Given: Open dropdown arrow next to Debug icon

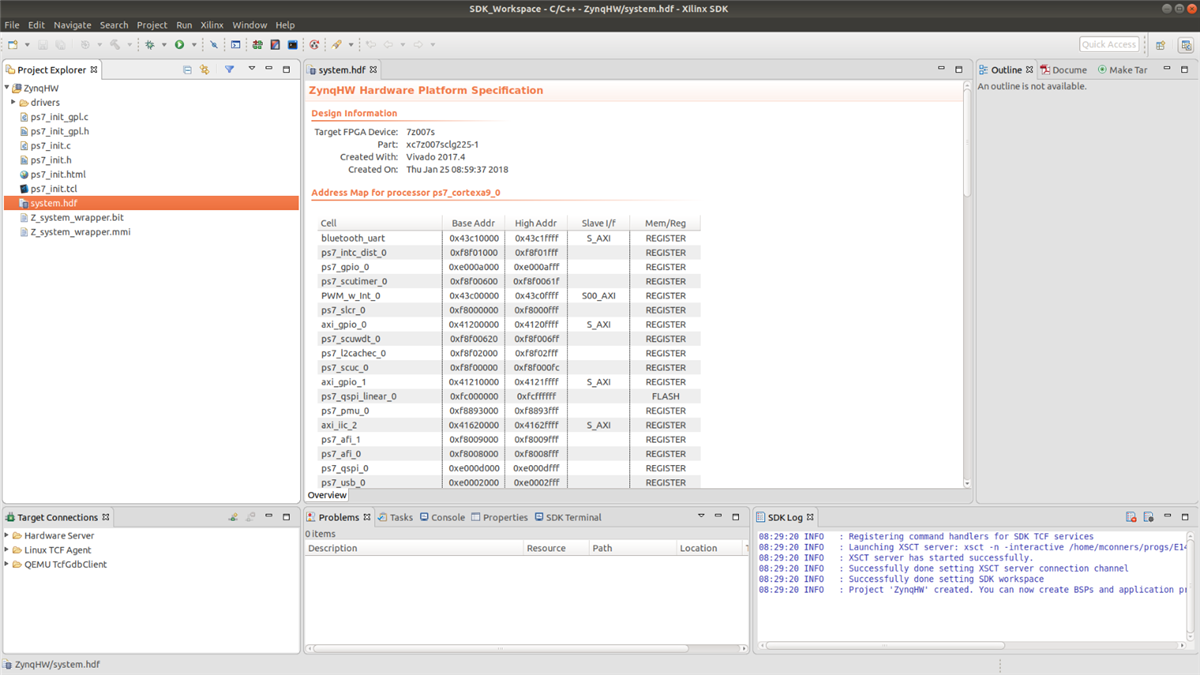Looking at the screenshot, I should coord(164,44).
